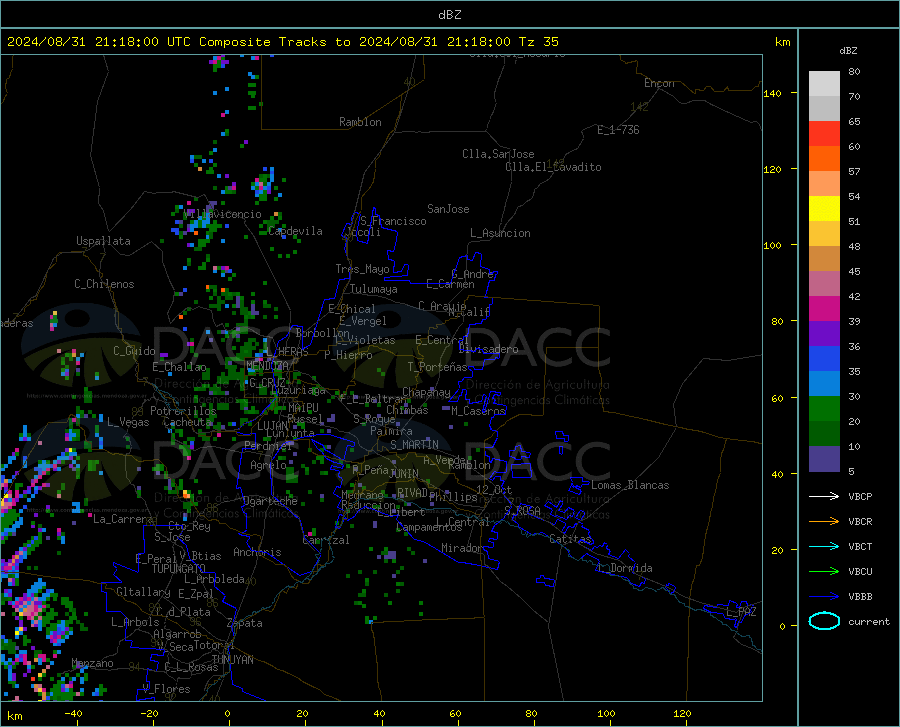
Task: Click the 140 km mark on the vertical axis
Action: pyautogui.click(x=772, y=93)
